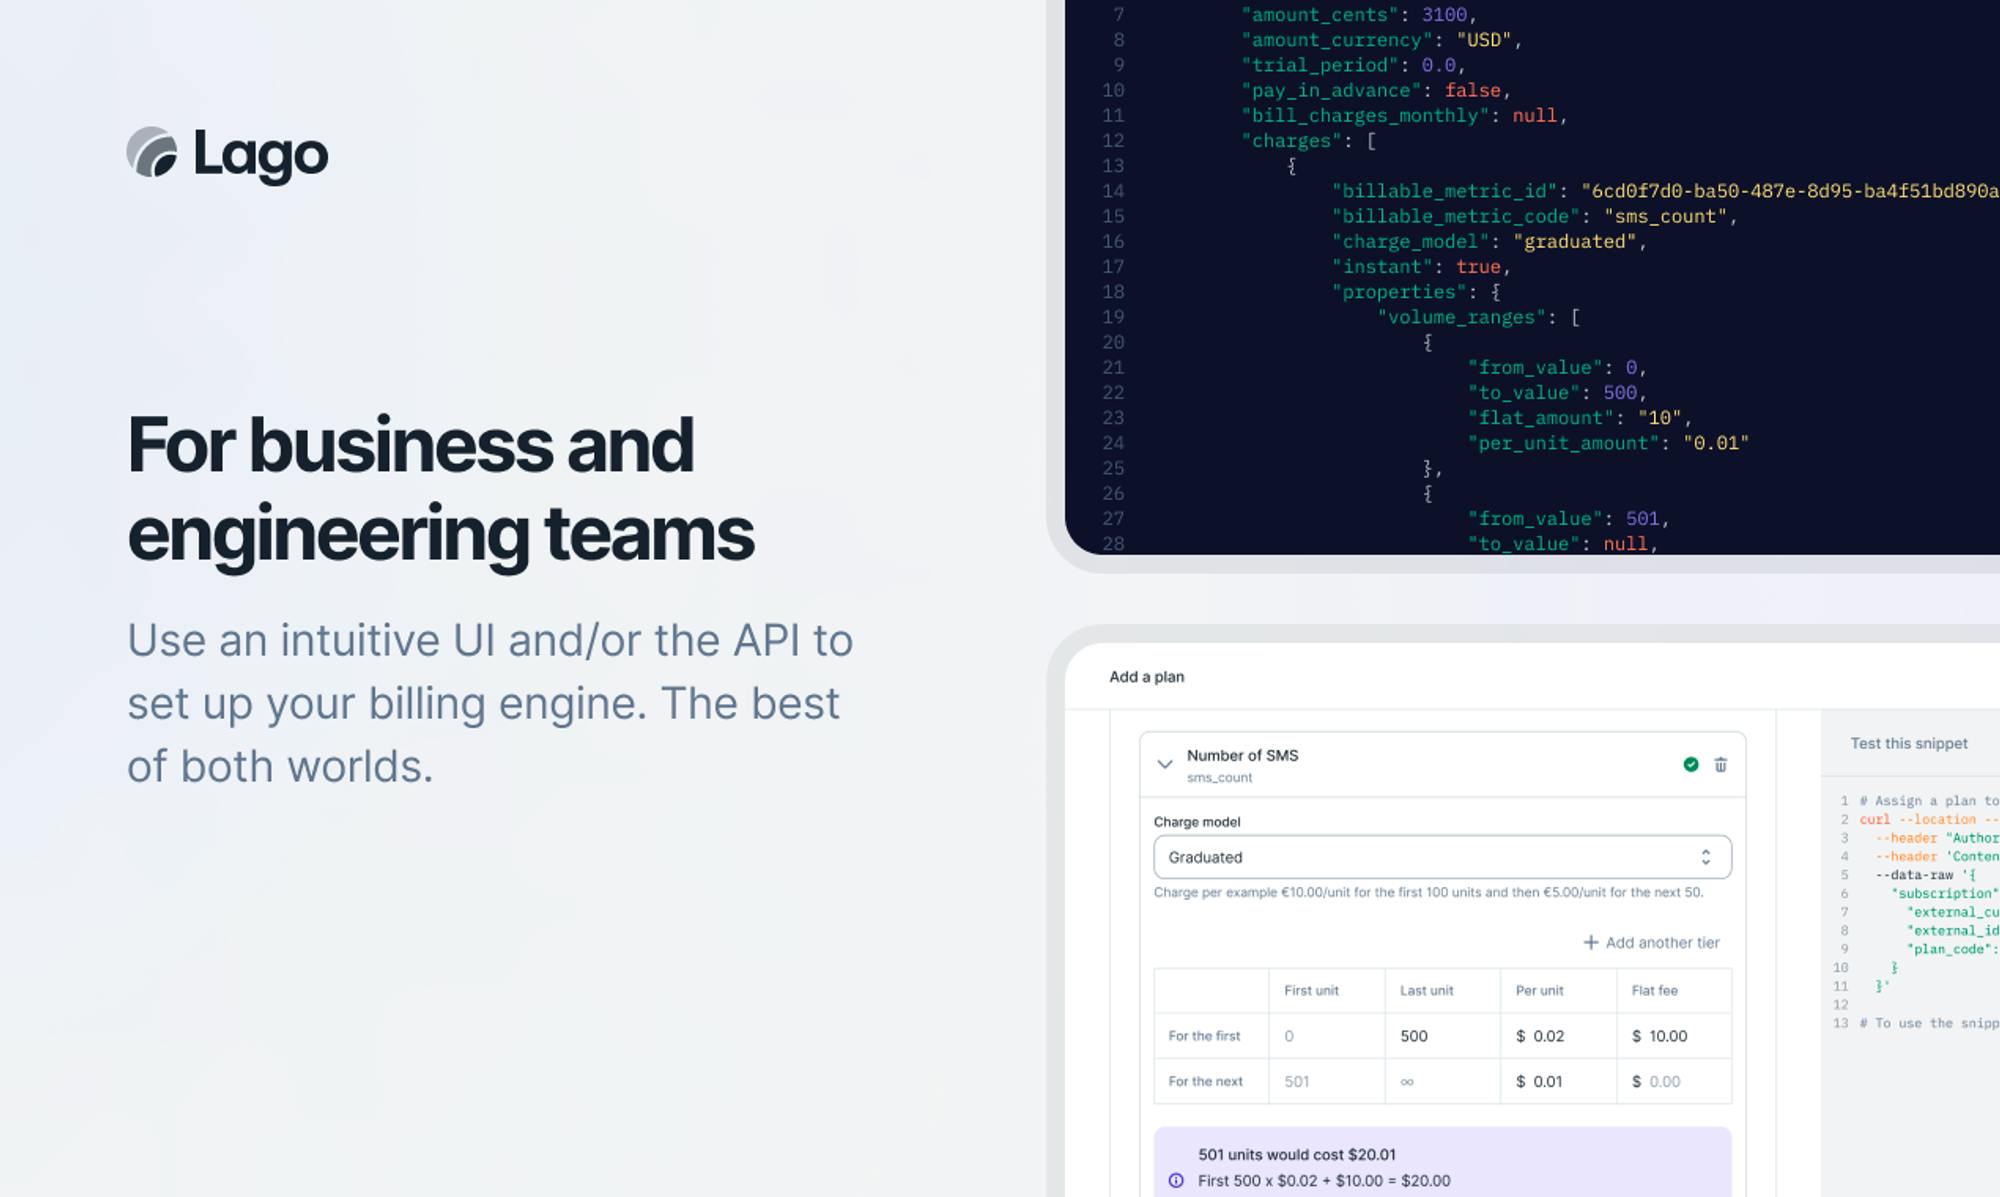Click the graduated charge example helper text
The image size is (2000, 1197).
(1428, 892)
